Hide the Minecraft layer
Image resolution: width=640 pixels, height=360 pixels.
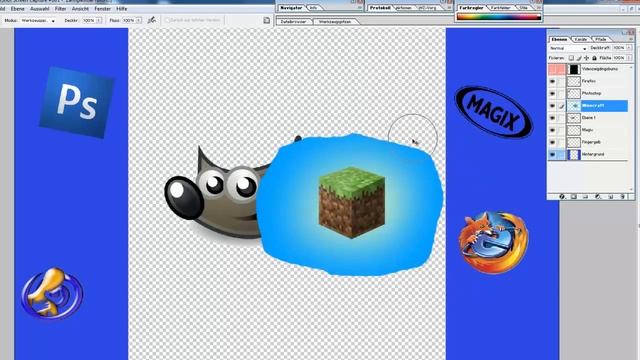pyautogui.click(x=552, y=106)
